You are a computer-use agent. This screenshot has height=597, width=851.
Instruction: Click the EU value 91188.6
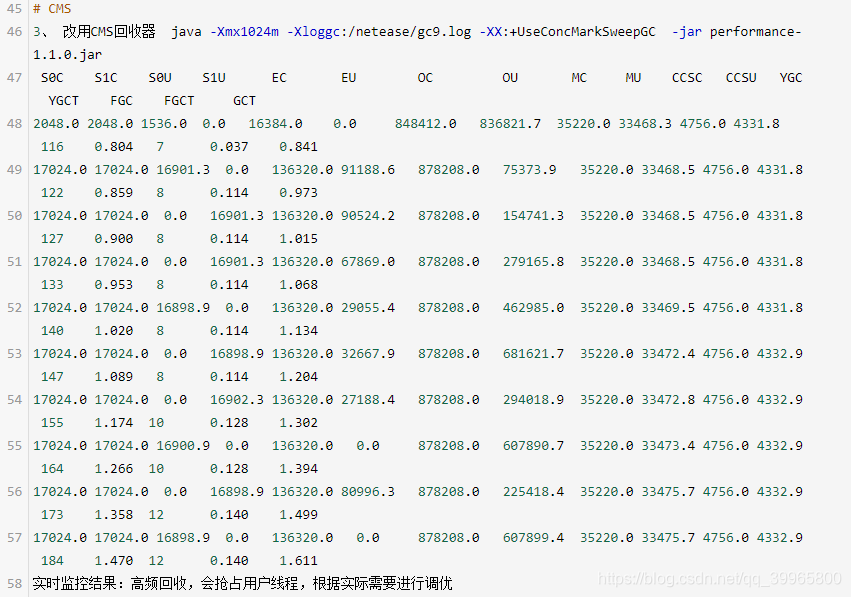(367, 170)
